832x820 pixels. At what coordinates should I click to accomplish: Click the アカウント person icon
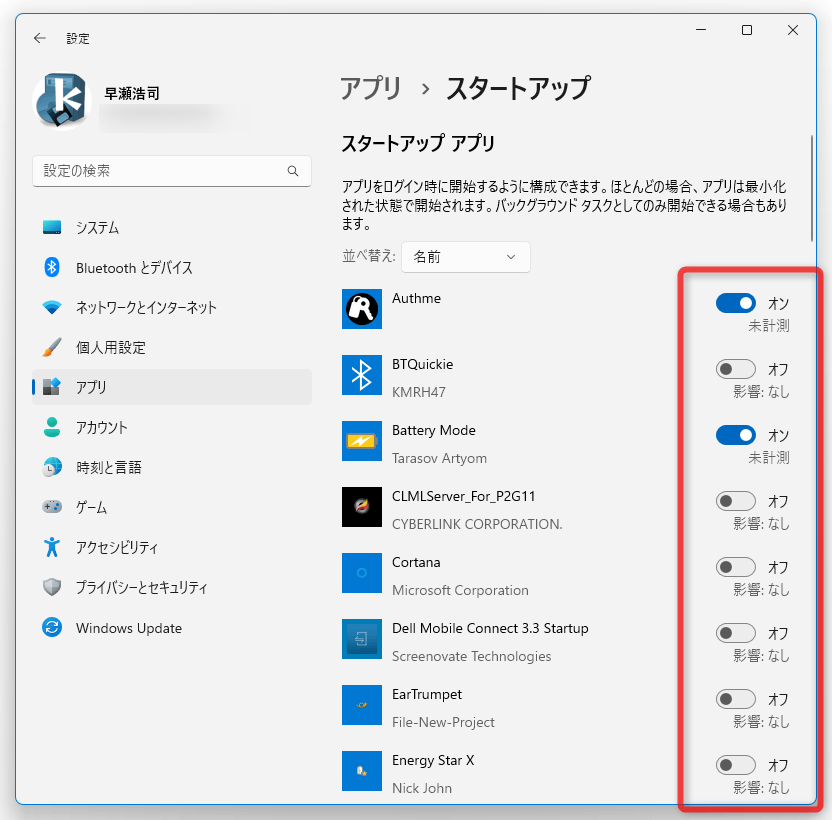pyautogui.click(x=51, y=427)
